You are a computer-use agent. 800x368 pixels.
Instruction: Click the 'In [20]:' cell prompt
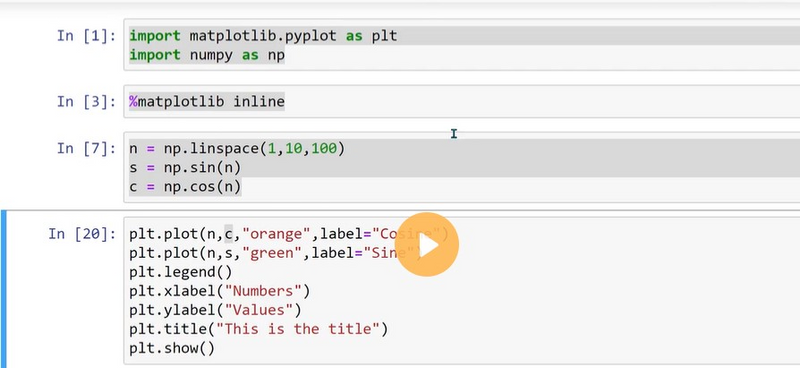pos(82,234)
